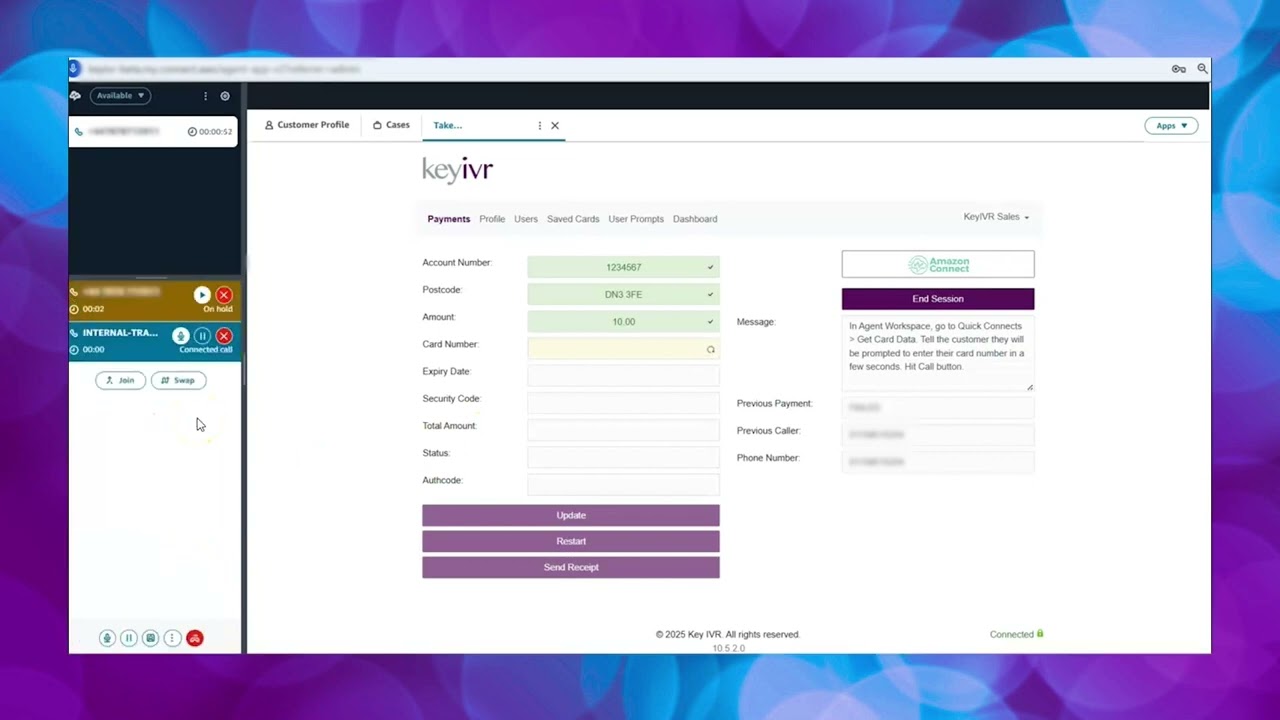Click the Postcode field showing DN3 3FE
This screenshot has width=1280, height=720.
tap(623, 294)
